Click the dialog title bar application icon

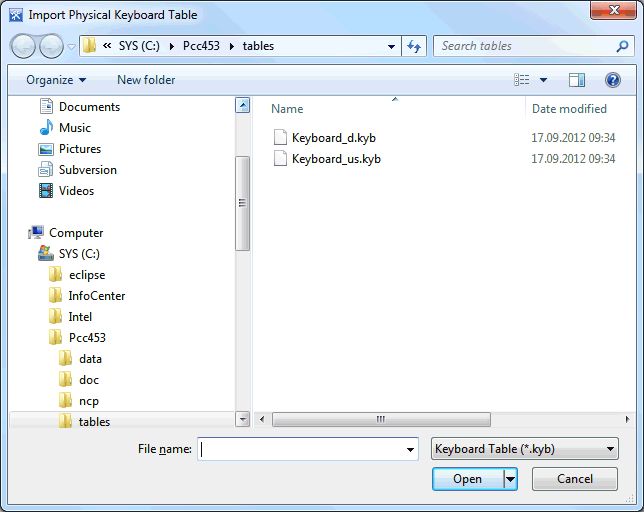pyautogui.click(x=16, y=15)
